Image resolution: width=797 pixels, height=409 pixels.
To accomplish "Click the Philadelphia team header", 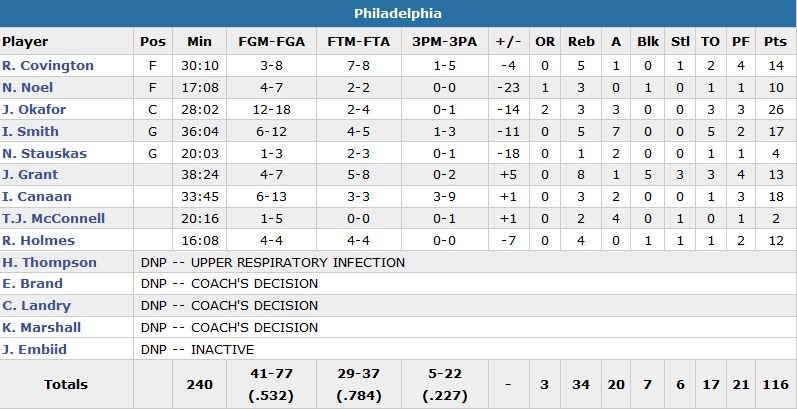I will point(398,14).
